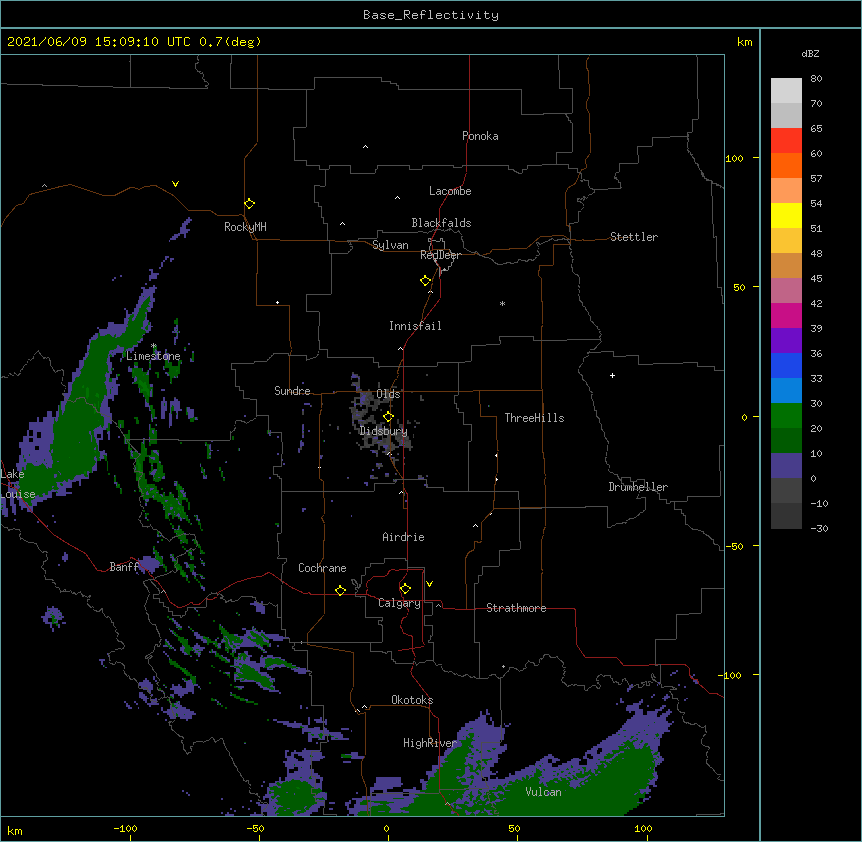Click the yellow diamond marker above Calgary label
This screenshot has height=842, width=862.
click(x=405, y=589)
